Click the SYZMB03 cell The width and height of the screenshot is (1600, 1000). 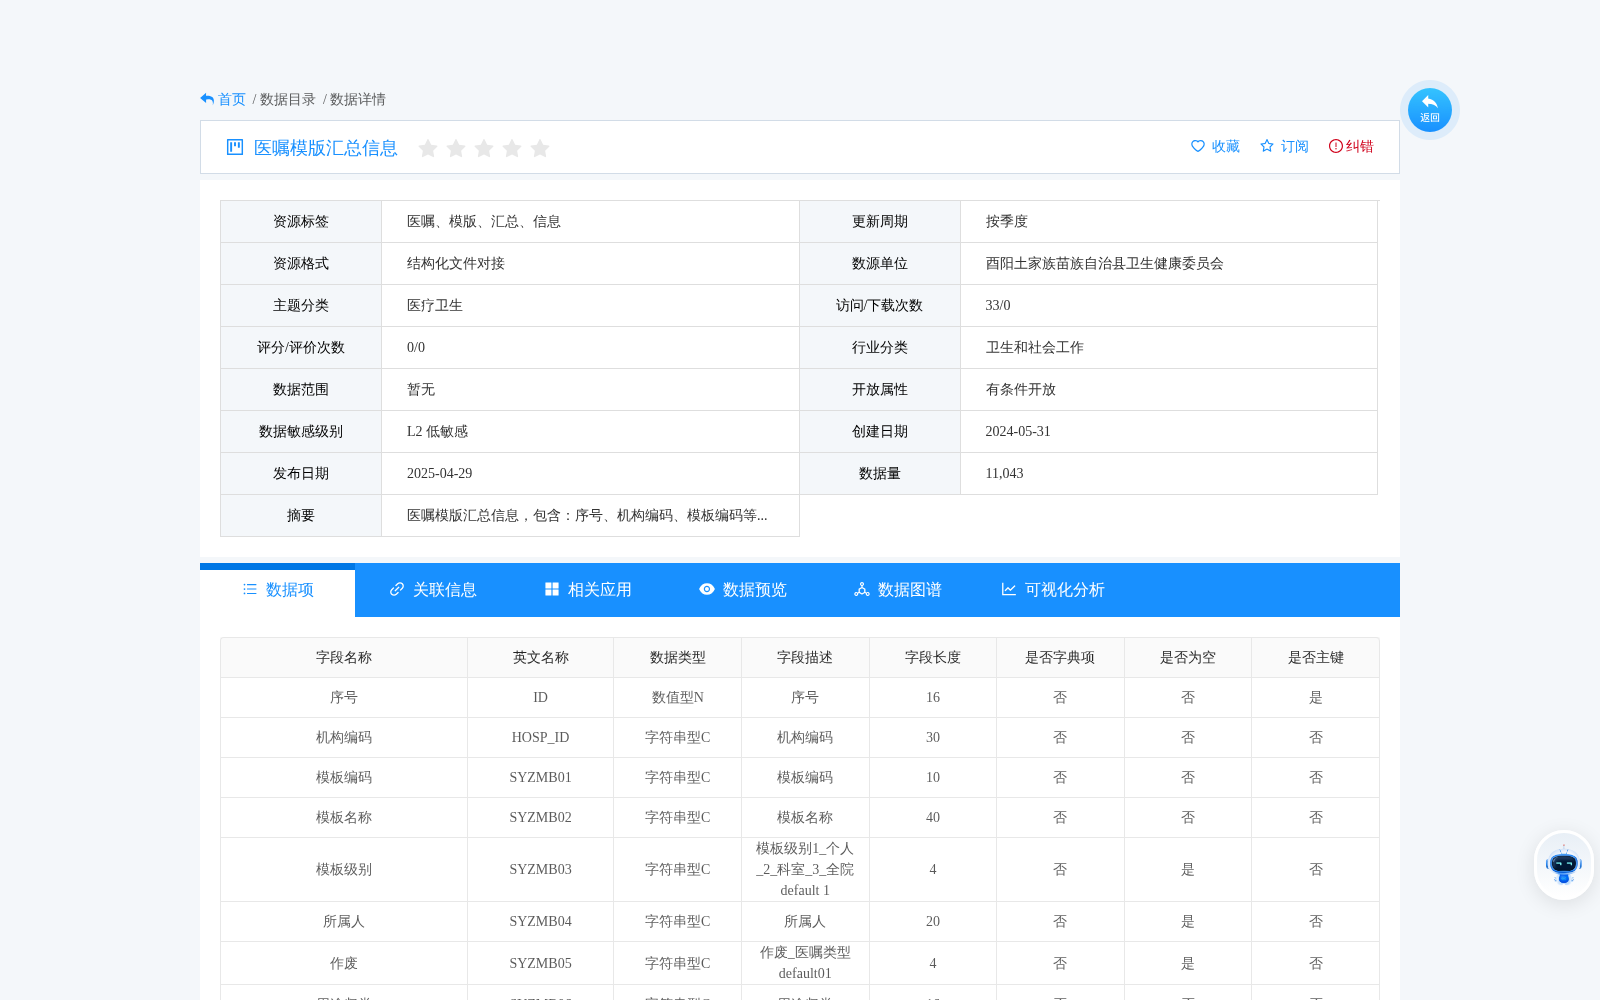tap(541, 869)
